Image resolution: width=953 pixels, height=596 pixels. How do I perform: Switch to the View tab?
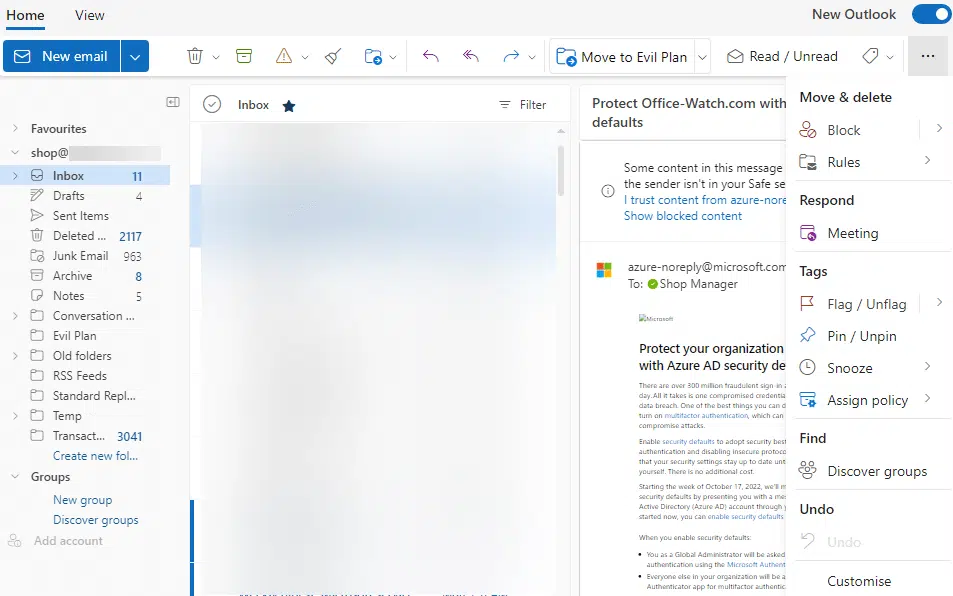(89, 15)
